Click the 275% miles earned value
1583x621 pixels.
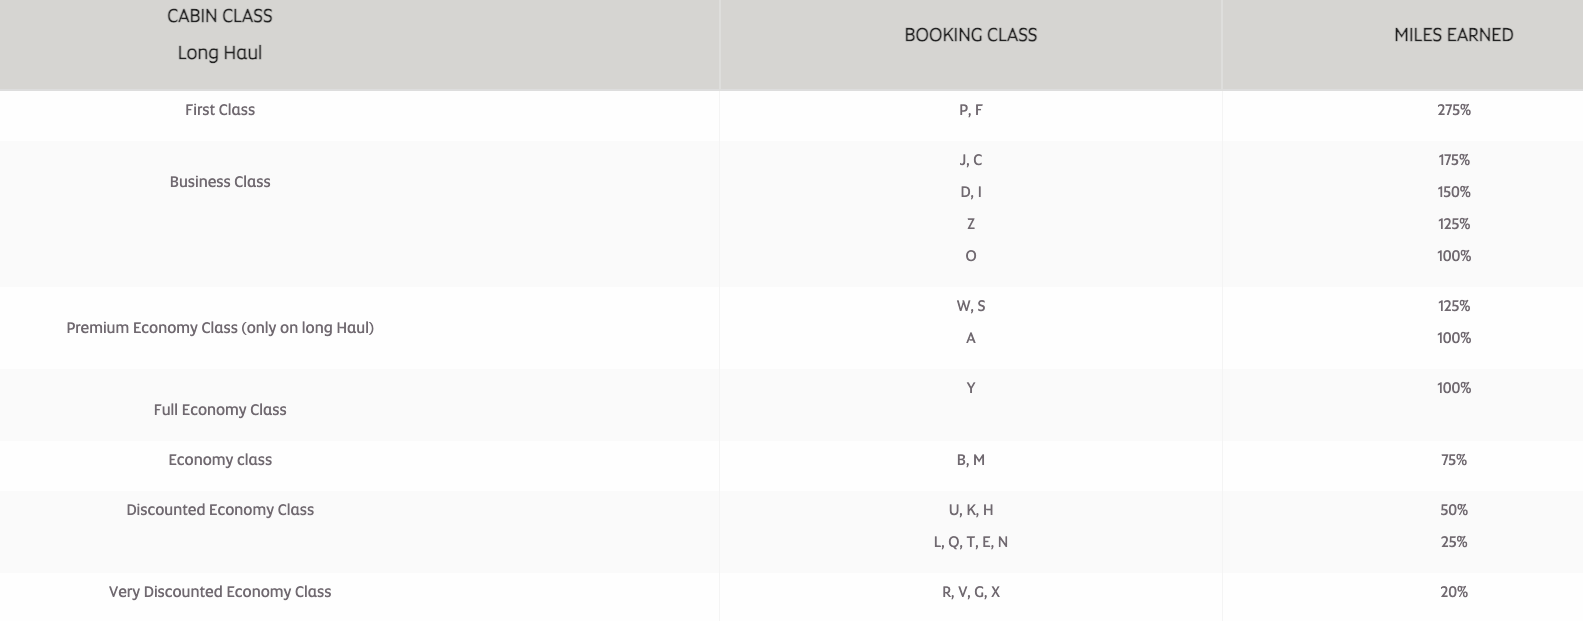[x=1453, y=110]
